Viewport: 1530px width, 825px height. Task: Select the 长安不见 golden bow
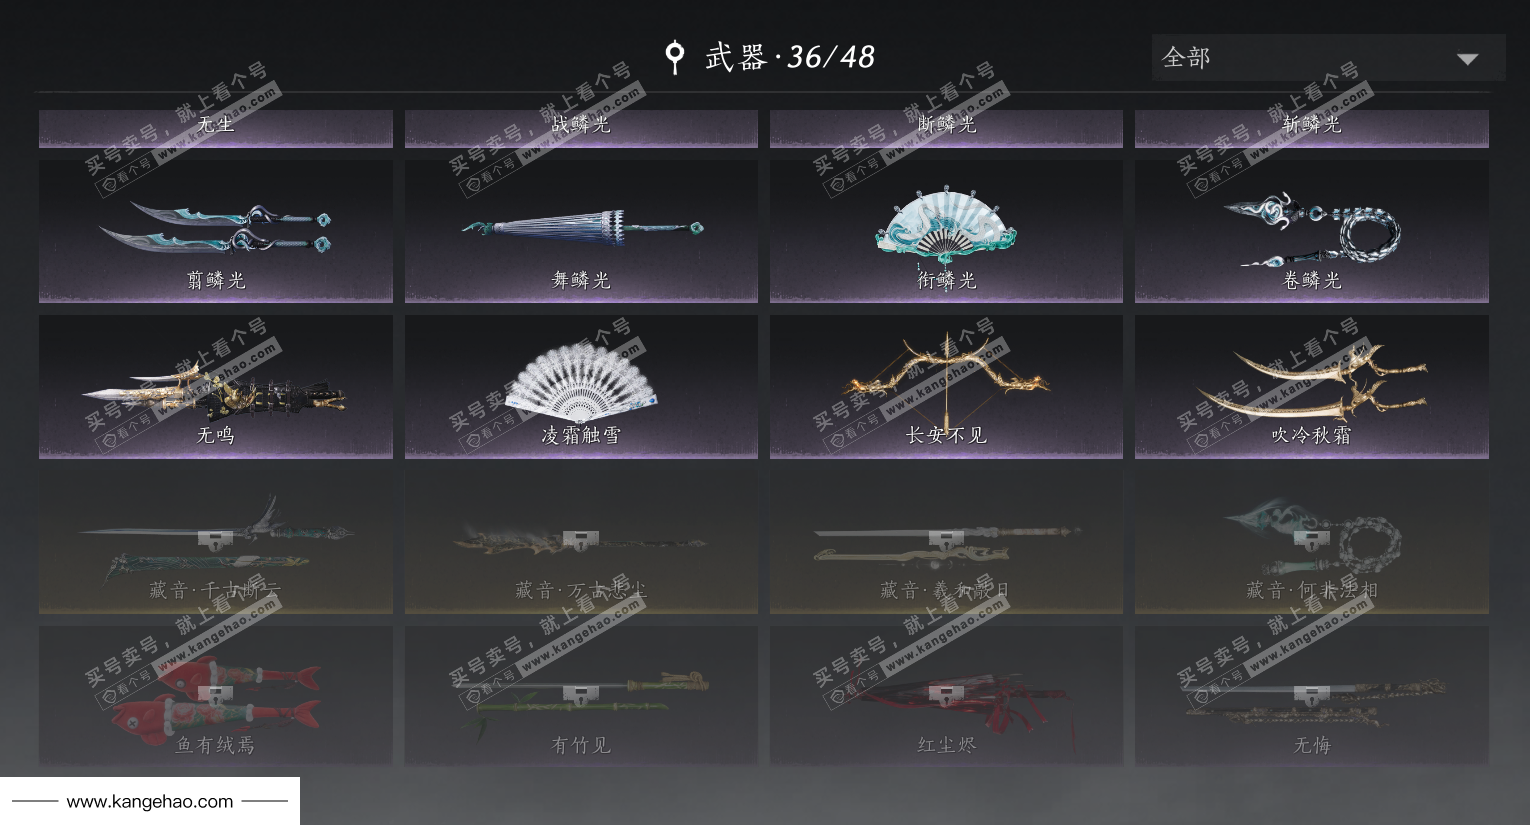click(946, 387)
